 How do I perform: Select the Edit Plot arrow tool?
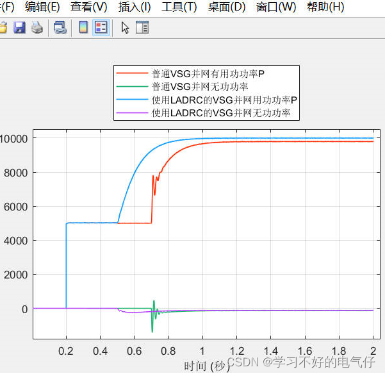point(125,28)
